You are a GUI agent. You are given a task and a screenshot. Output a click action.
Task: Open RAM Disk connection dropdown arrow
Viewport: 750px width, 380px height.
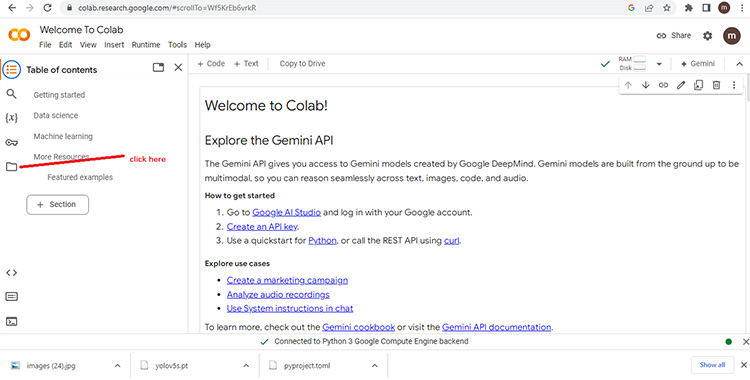point(659,64)
